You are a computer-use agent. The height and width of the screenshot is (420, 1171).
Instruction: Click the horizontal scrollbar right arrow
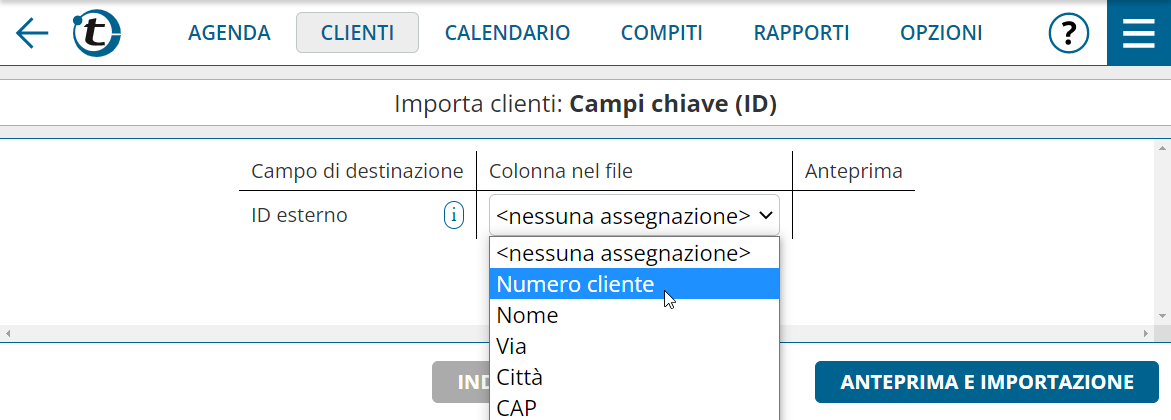click(1146, 333)
